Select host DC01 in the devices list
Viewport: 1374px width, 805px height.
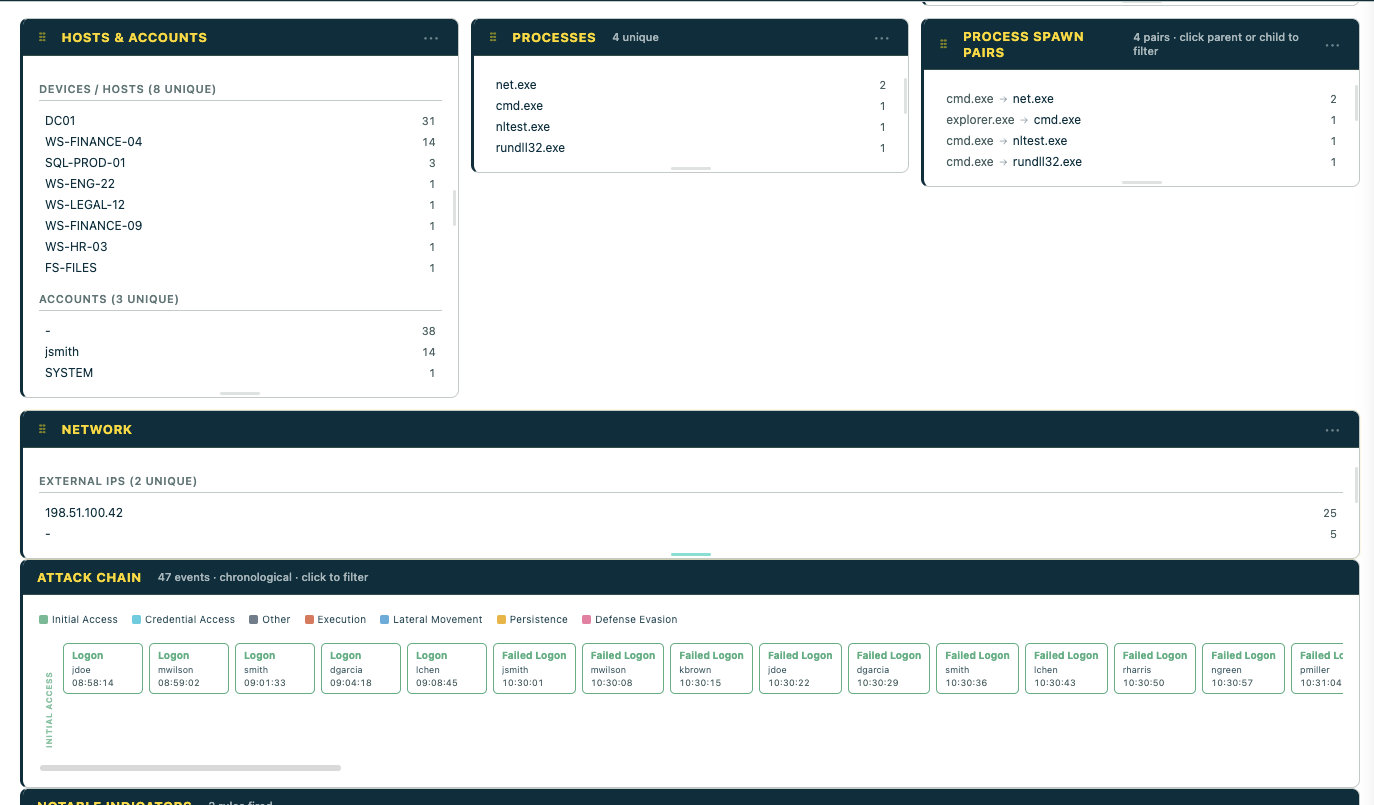pyautogui.click(x=240, y=121)
